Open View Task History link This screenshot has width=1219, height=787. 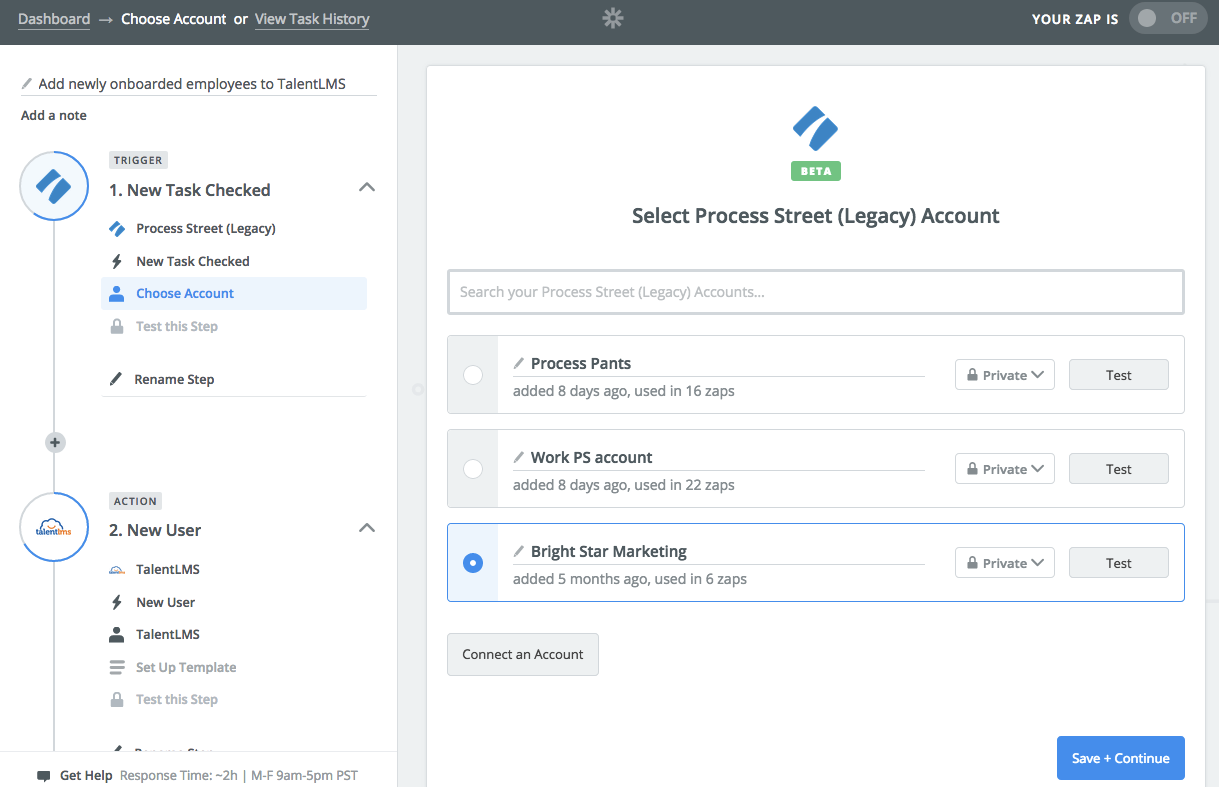pos(312,19)
